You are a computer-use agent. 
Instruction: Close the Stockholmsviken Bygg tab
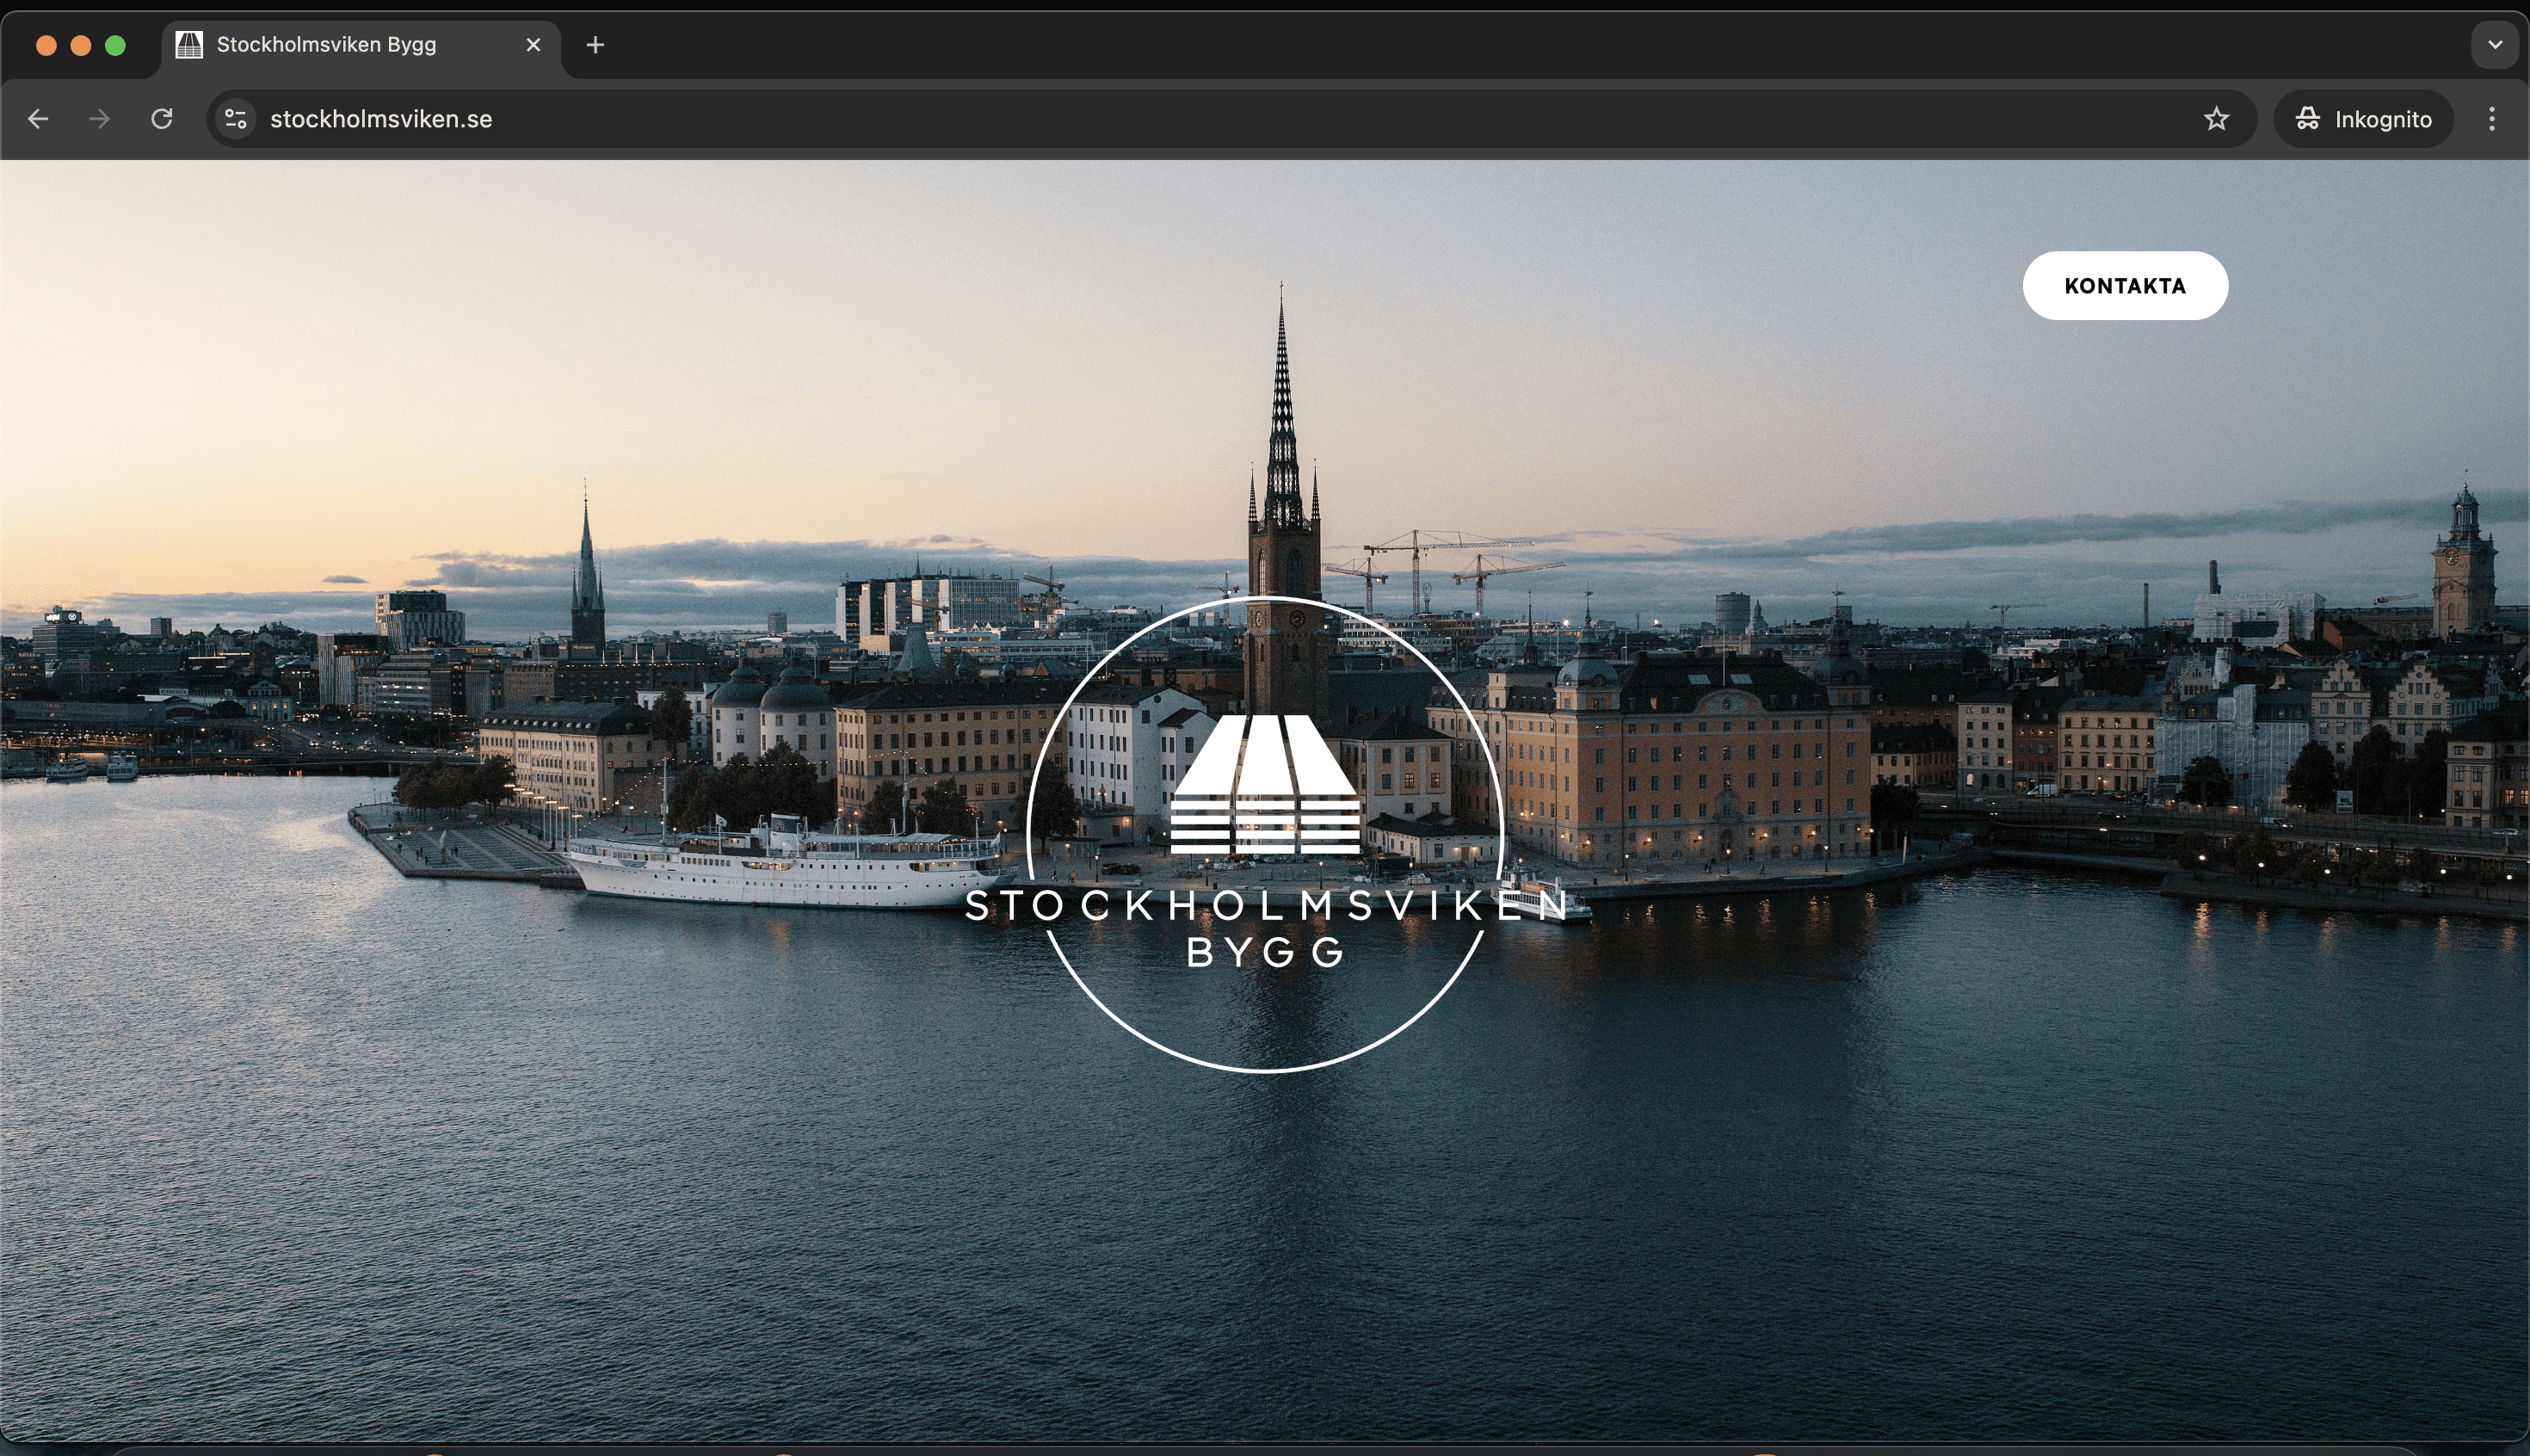point(533,45)
